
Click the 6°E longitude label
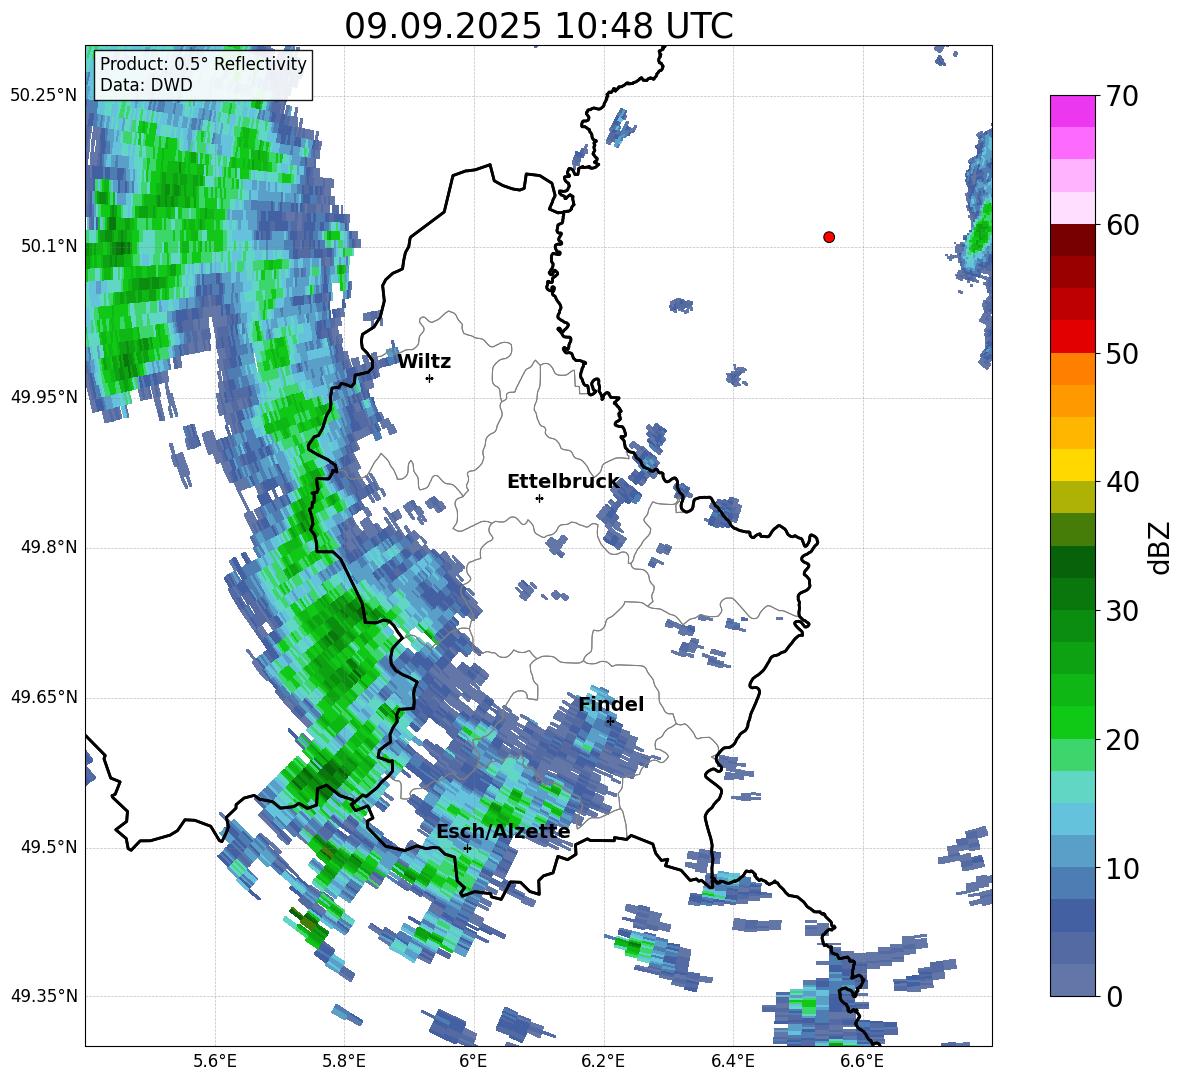coord(473,1061)
